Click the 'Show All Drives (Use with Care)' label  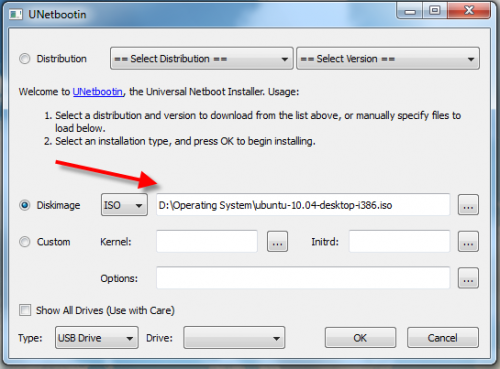[x=105, y=310]
